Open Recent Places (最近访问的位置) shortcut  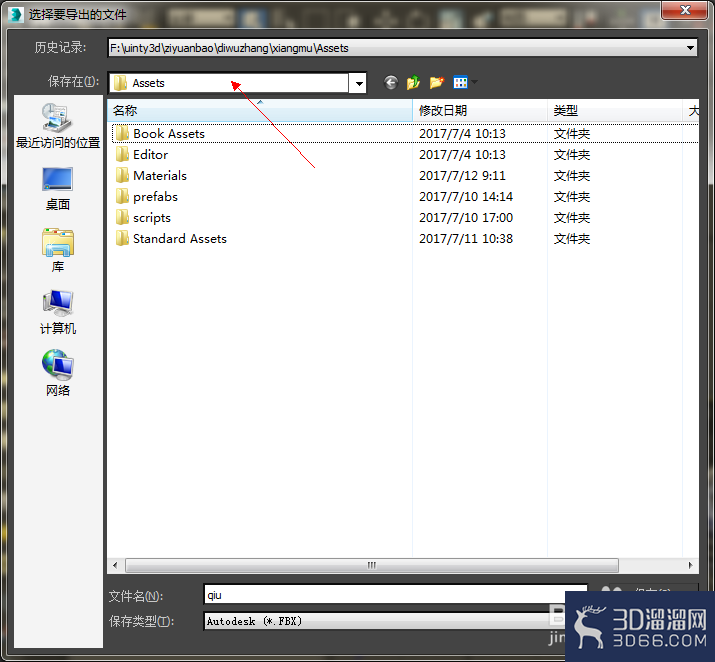58,126
